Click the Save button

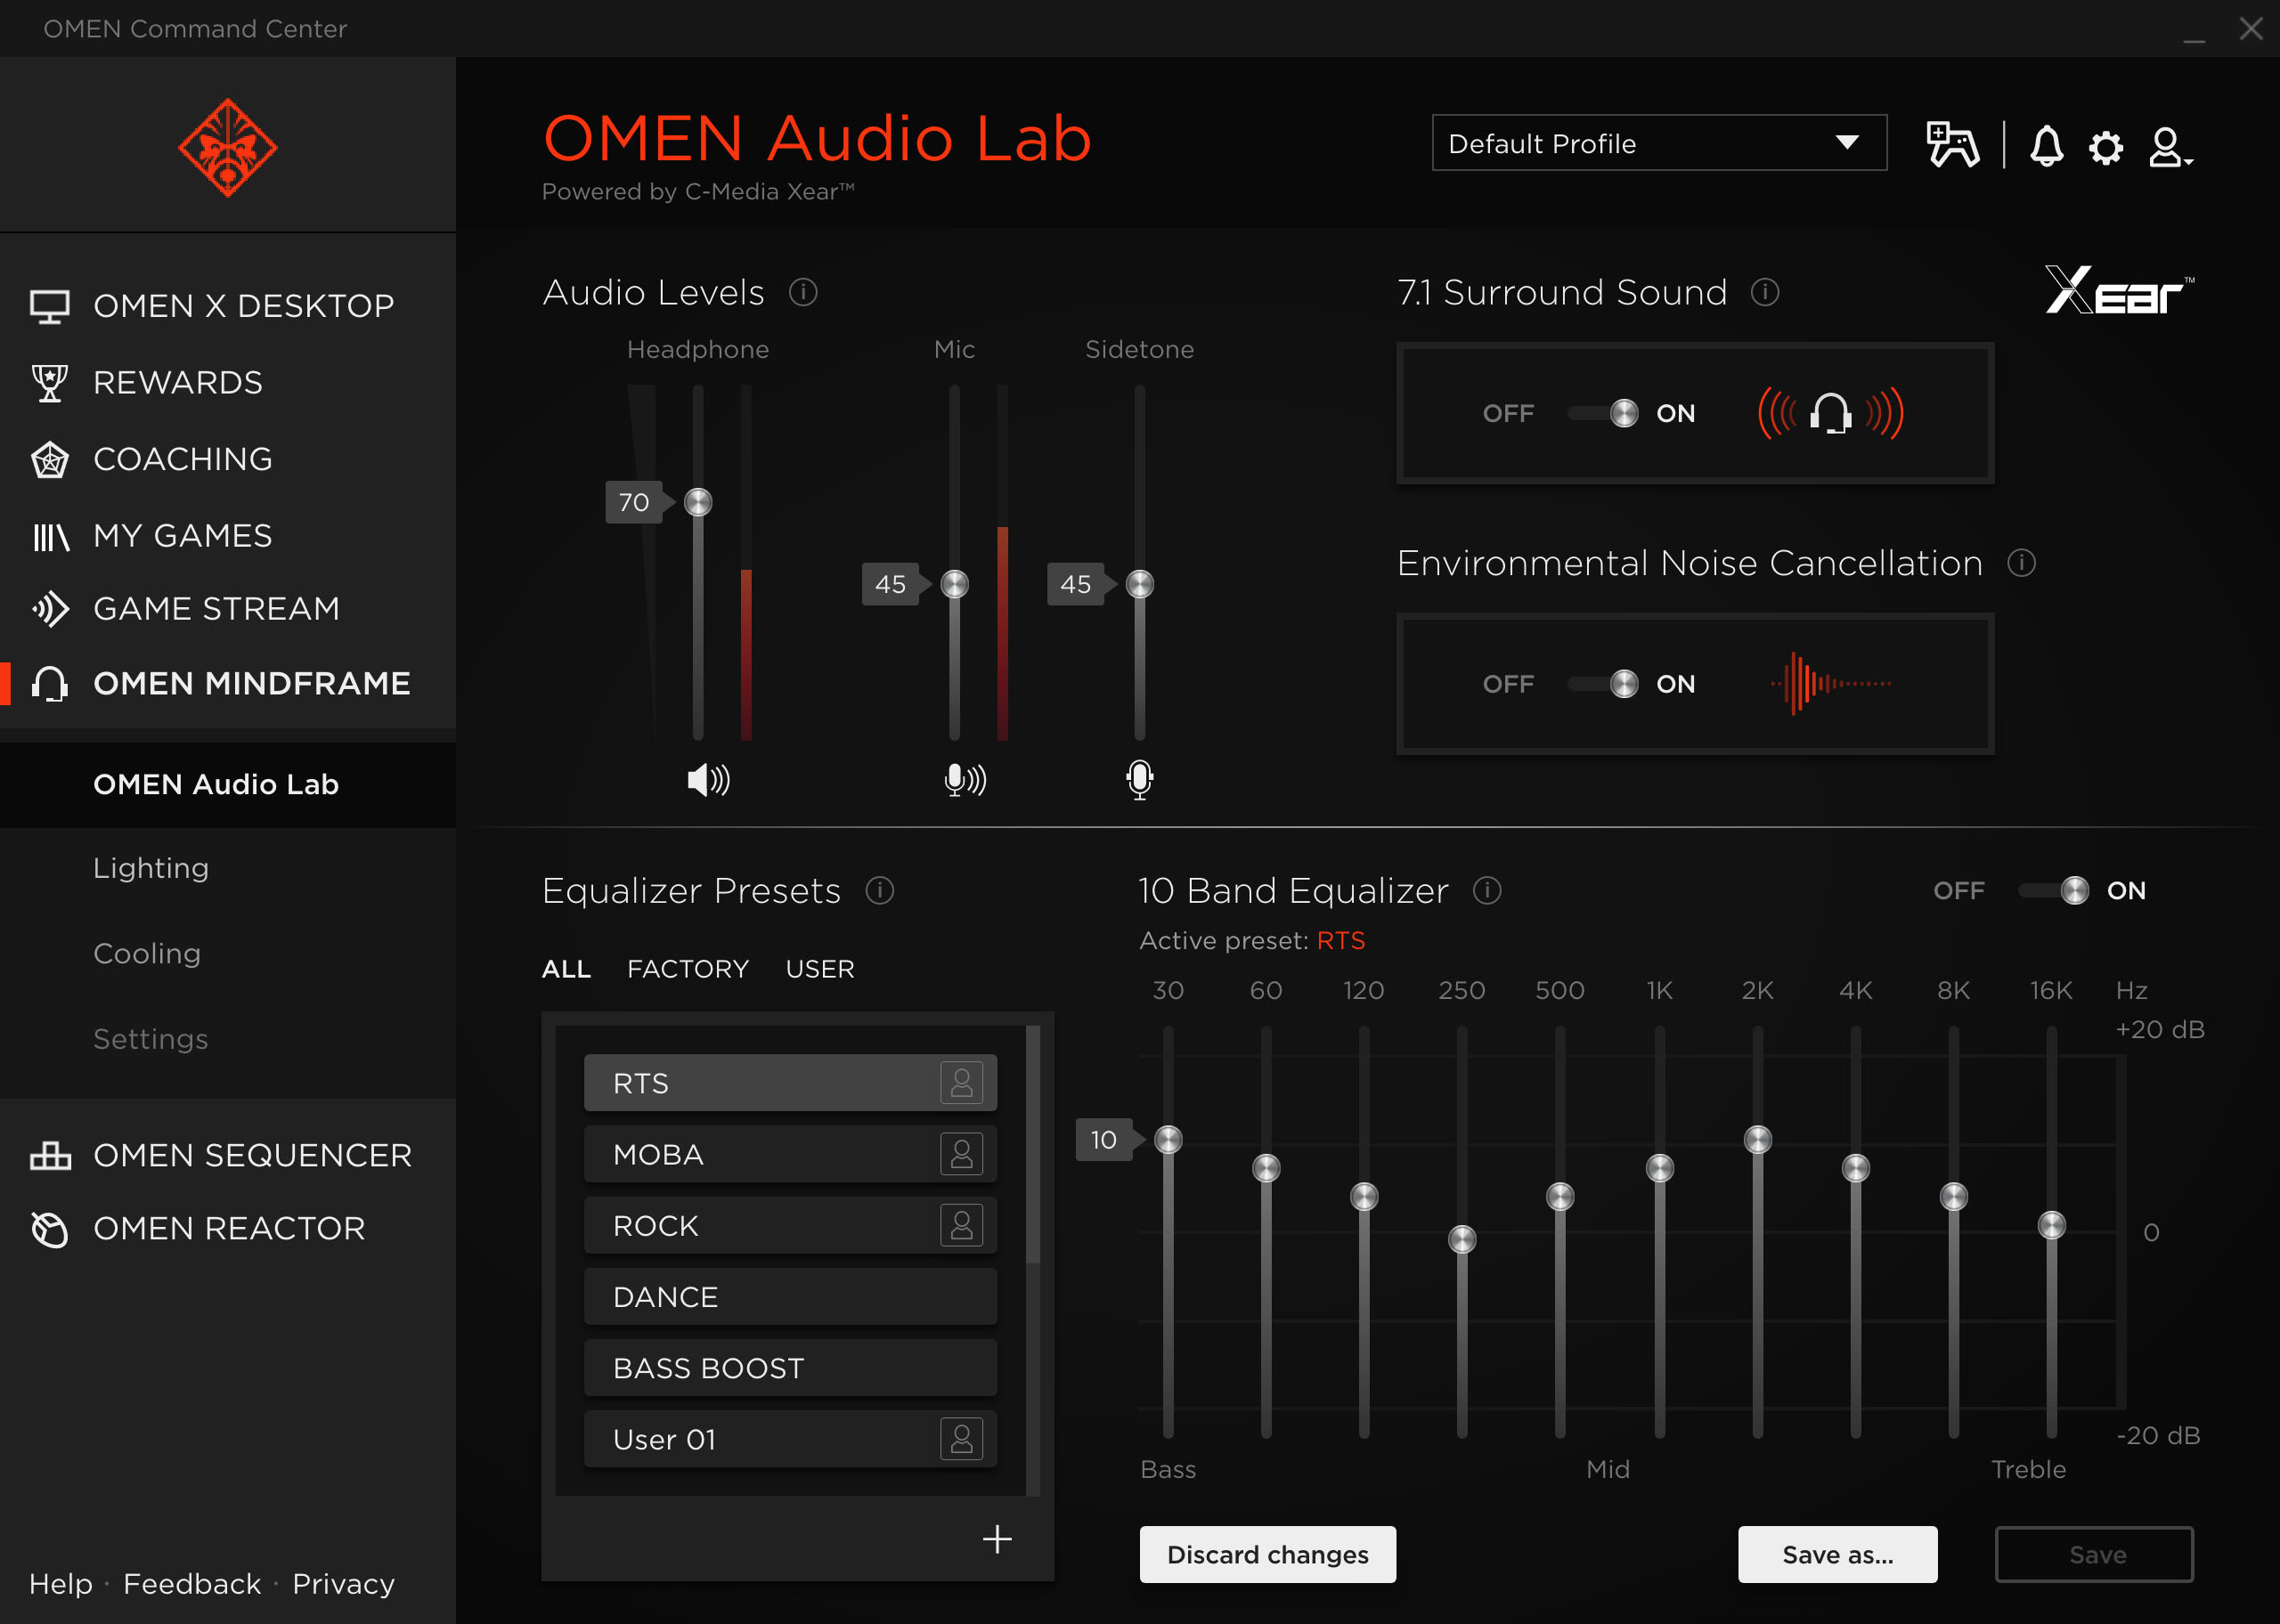[x=2095, y=1555]
